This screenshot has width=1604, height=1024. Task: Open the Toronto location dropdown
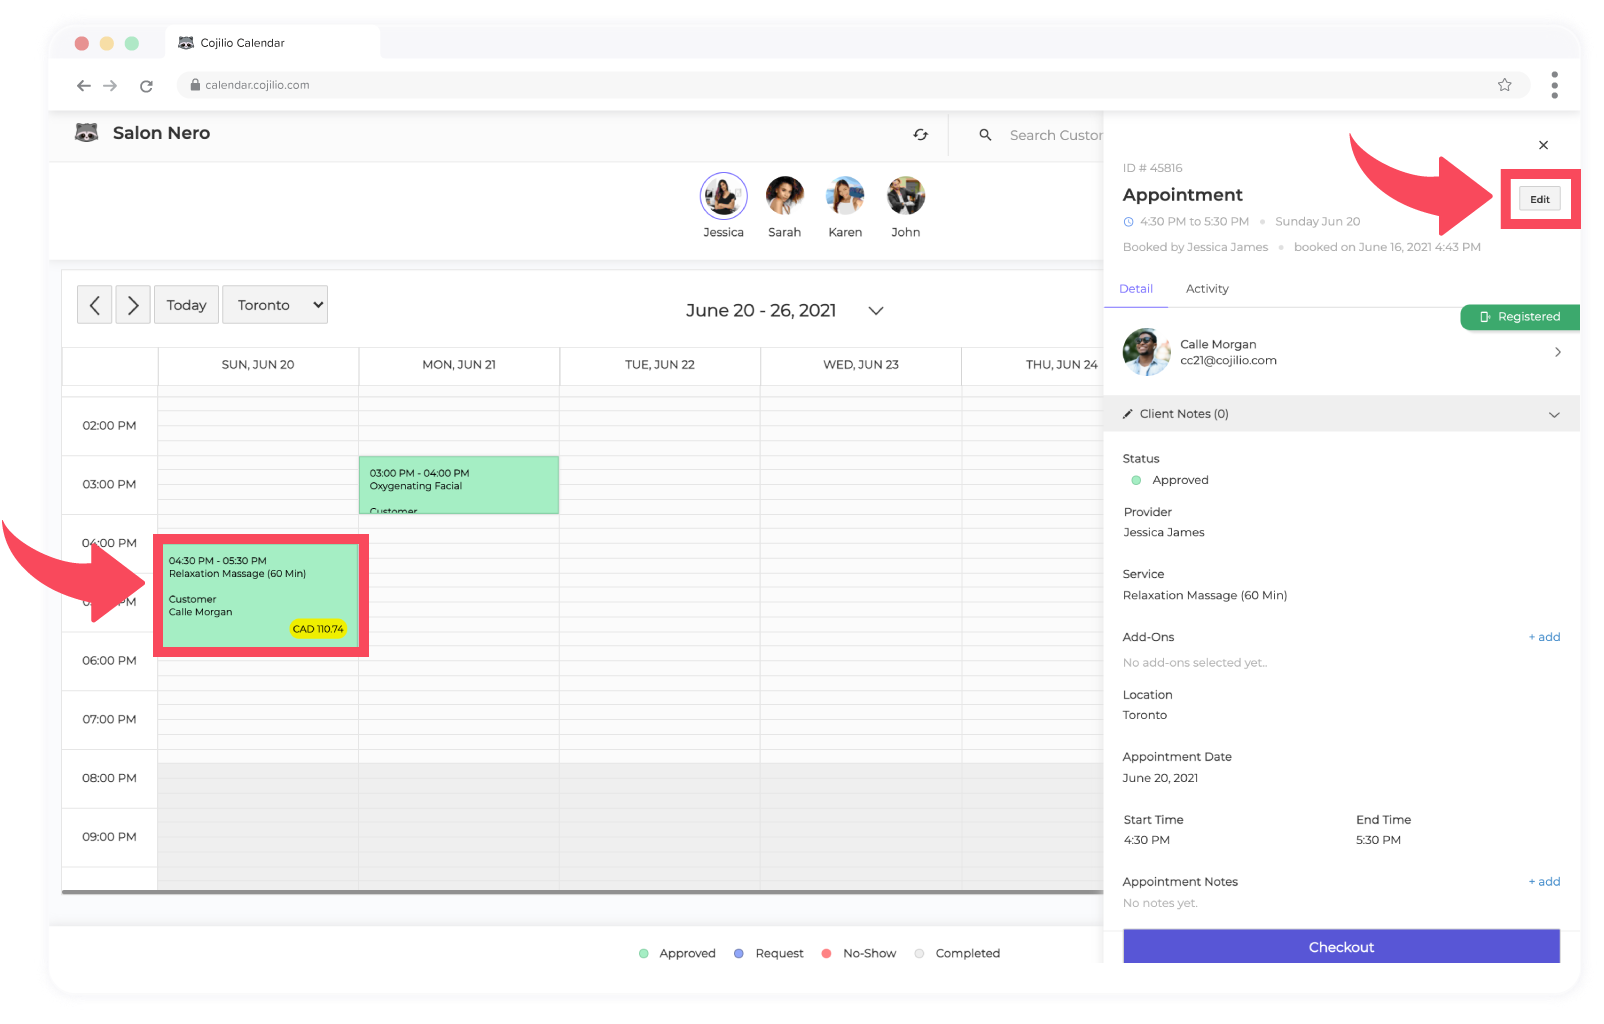[x=275, y=305]
